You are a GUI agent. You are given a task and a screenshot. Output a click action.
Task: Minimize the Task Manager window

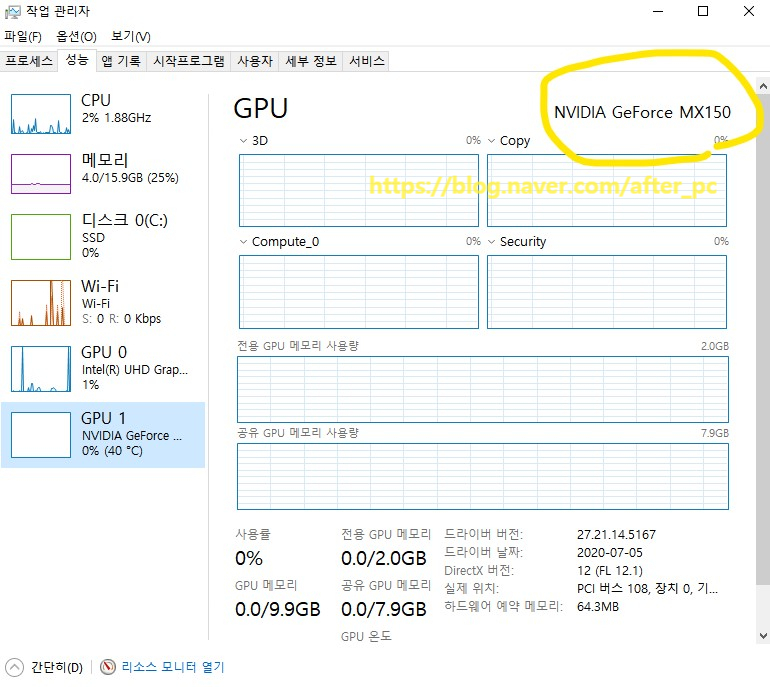tap(658, 12)
